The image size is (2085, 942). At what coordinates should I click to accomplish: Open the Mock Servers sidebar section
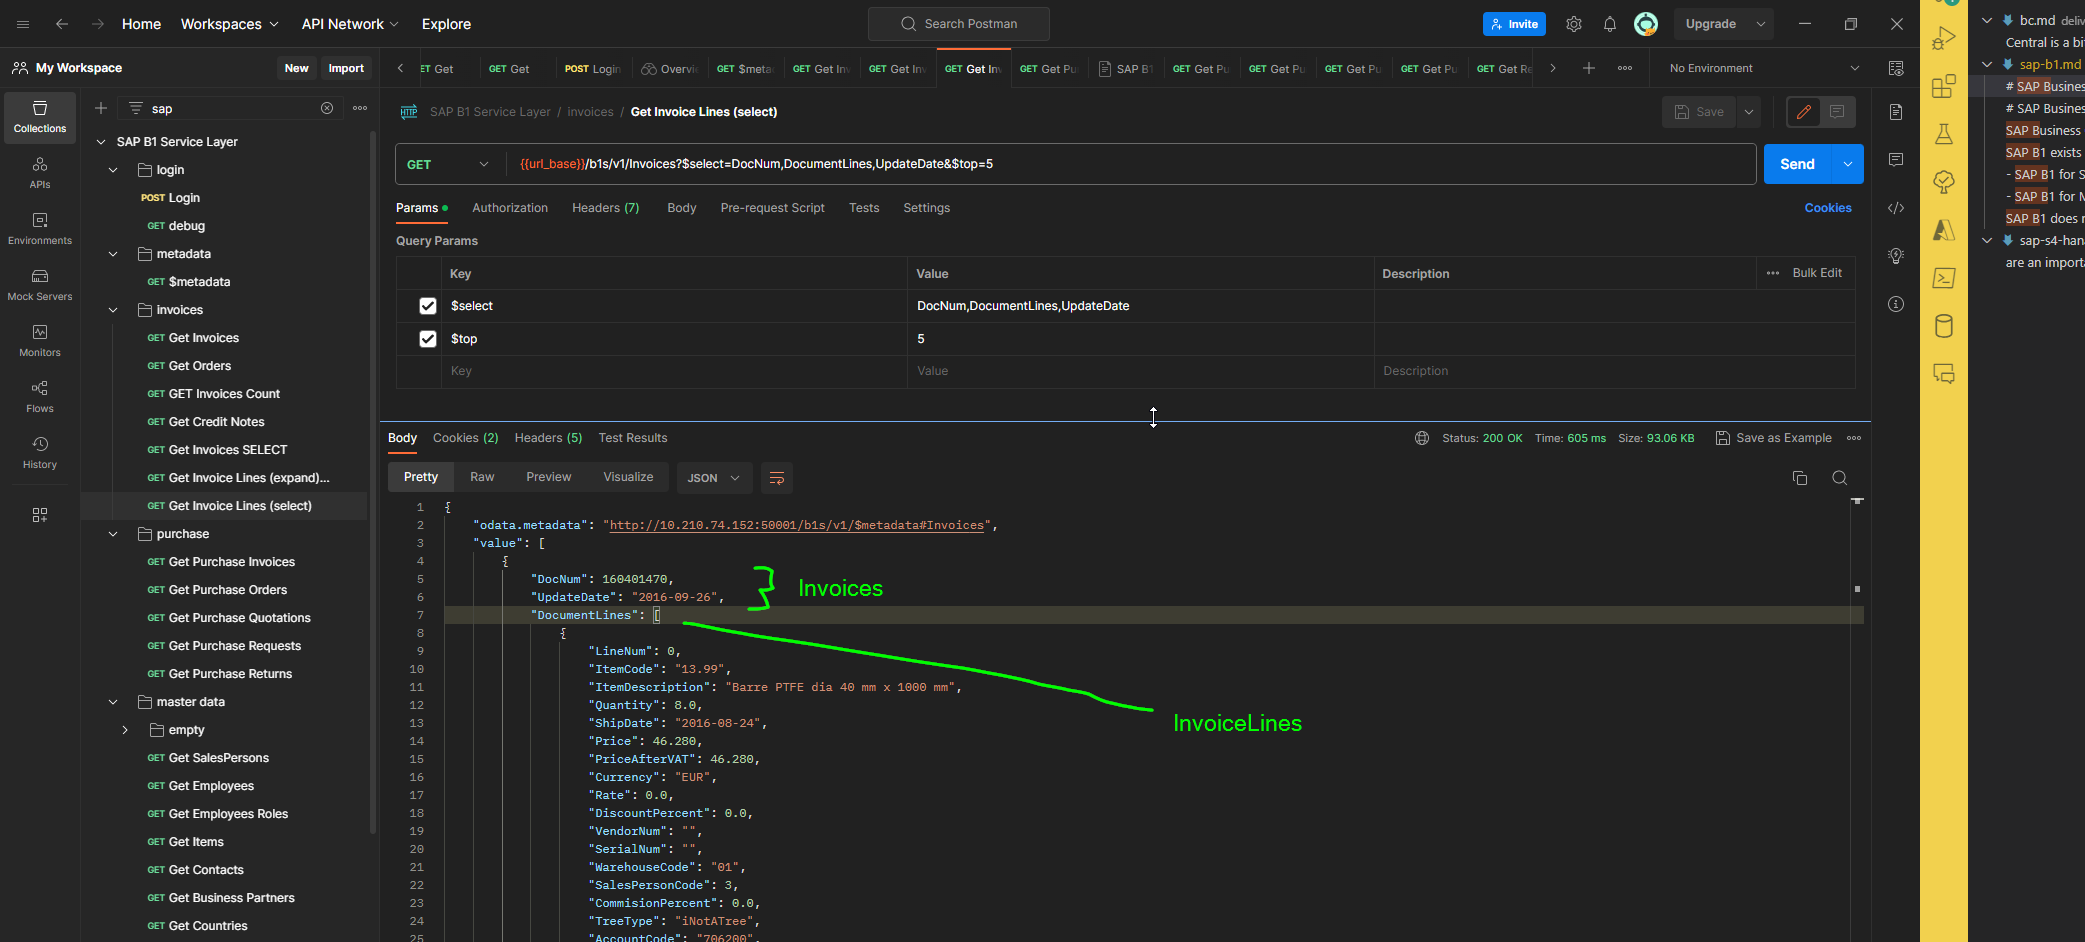pos(40,285)
